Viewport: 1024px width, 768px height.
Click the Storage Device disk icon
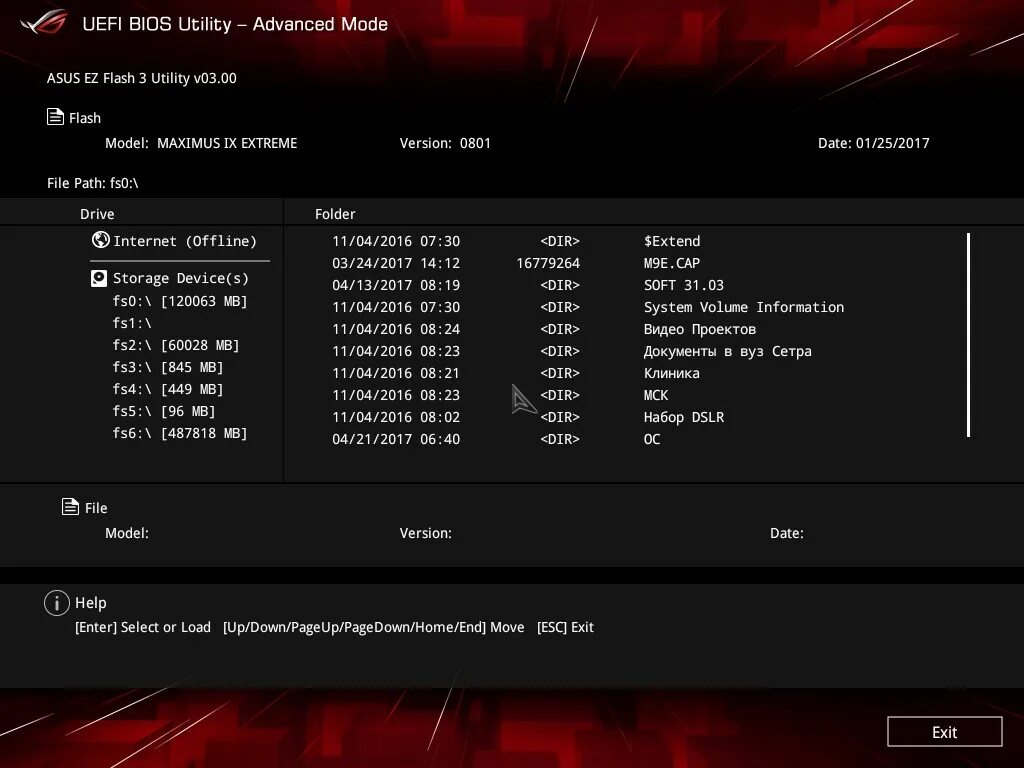click(99, 278)
